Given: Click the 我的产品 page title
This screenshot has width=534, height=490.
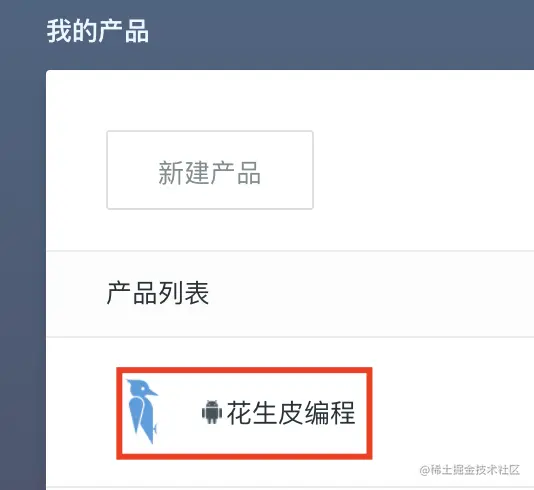Looking at the screenshot, I should tap(98, 31).
